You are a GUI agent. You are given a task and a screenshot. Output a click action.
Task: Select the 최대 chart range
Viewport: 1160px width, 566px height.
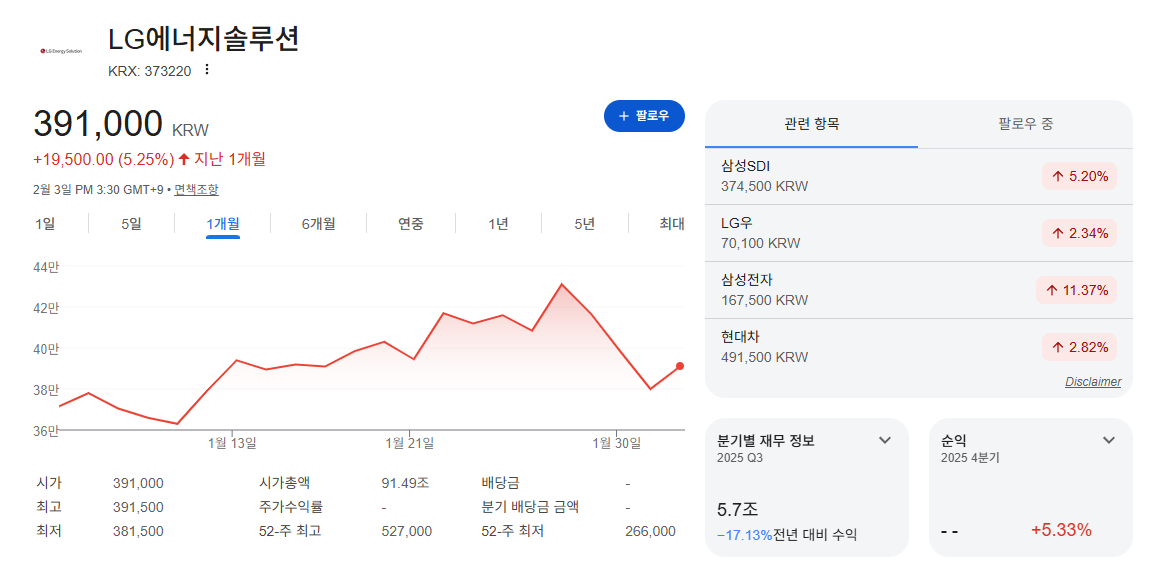coord(672,223)
